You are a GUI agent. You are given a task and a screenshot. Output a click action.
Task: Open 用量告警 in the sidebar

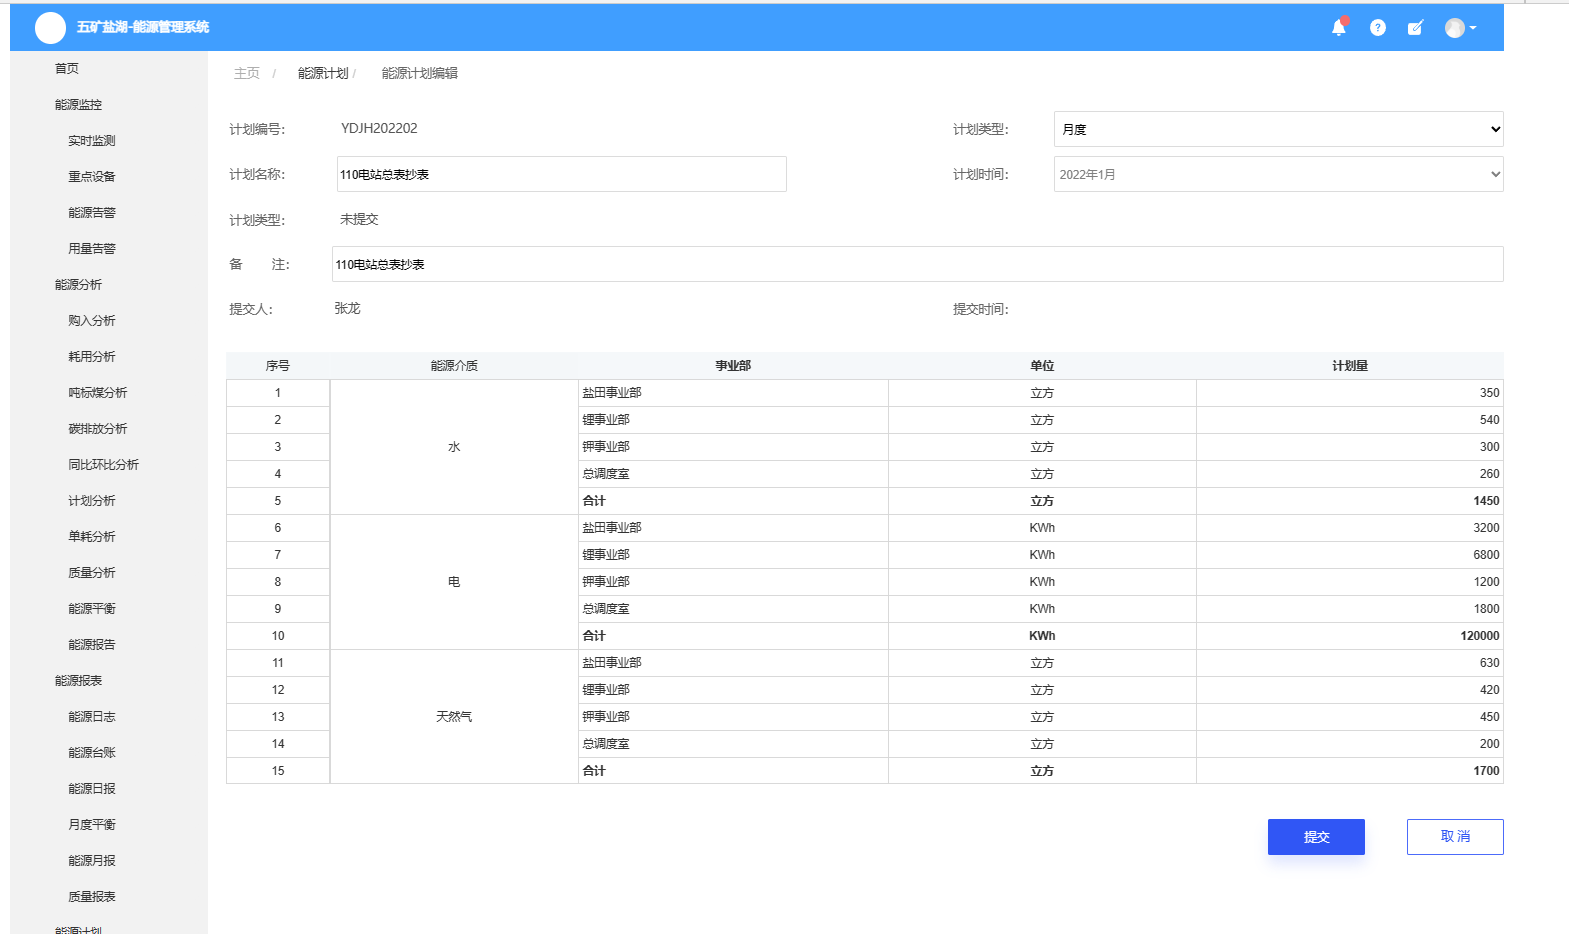click(92, 248)
